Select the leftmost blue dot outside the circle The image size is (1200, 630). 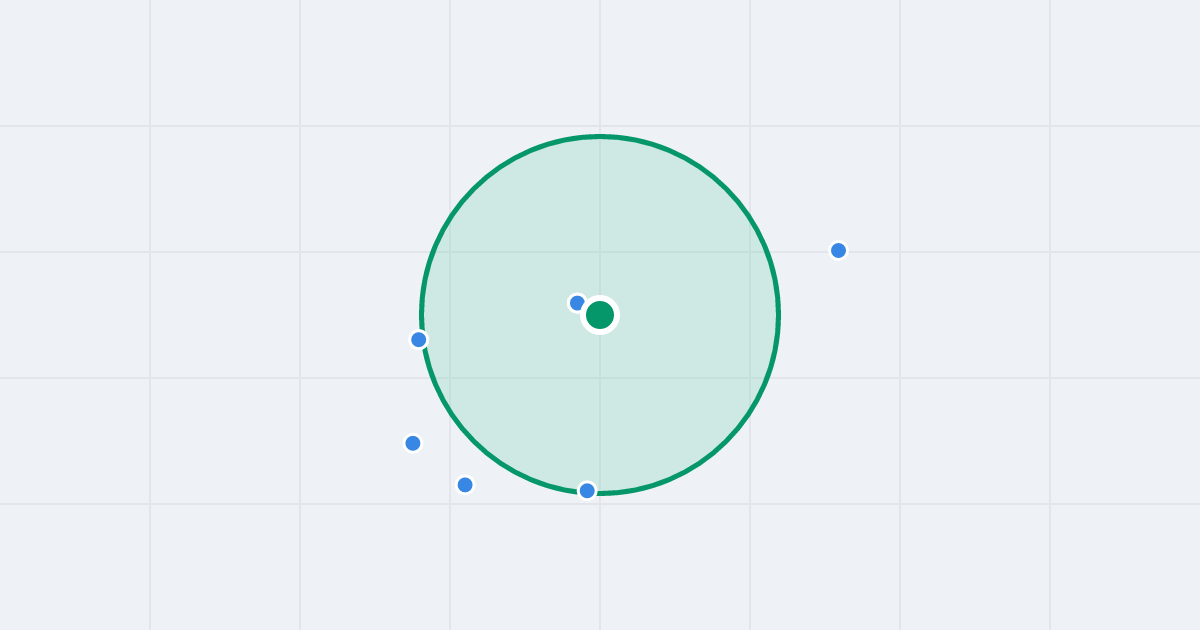[413, 443]
